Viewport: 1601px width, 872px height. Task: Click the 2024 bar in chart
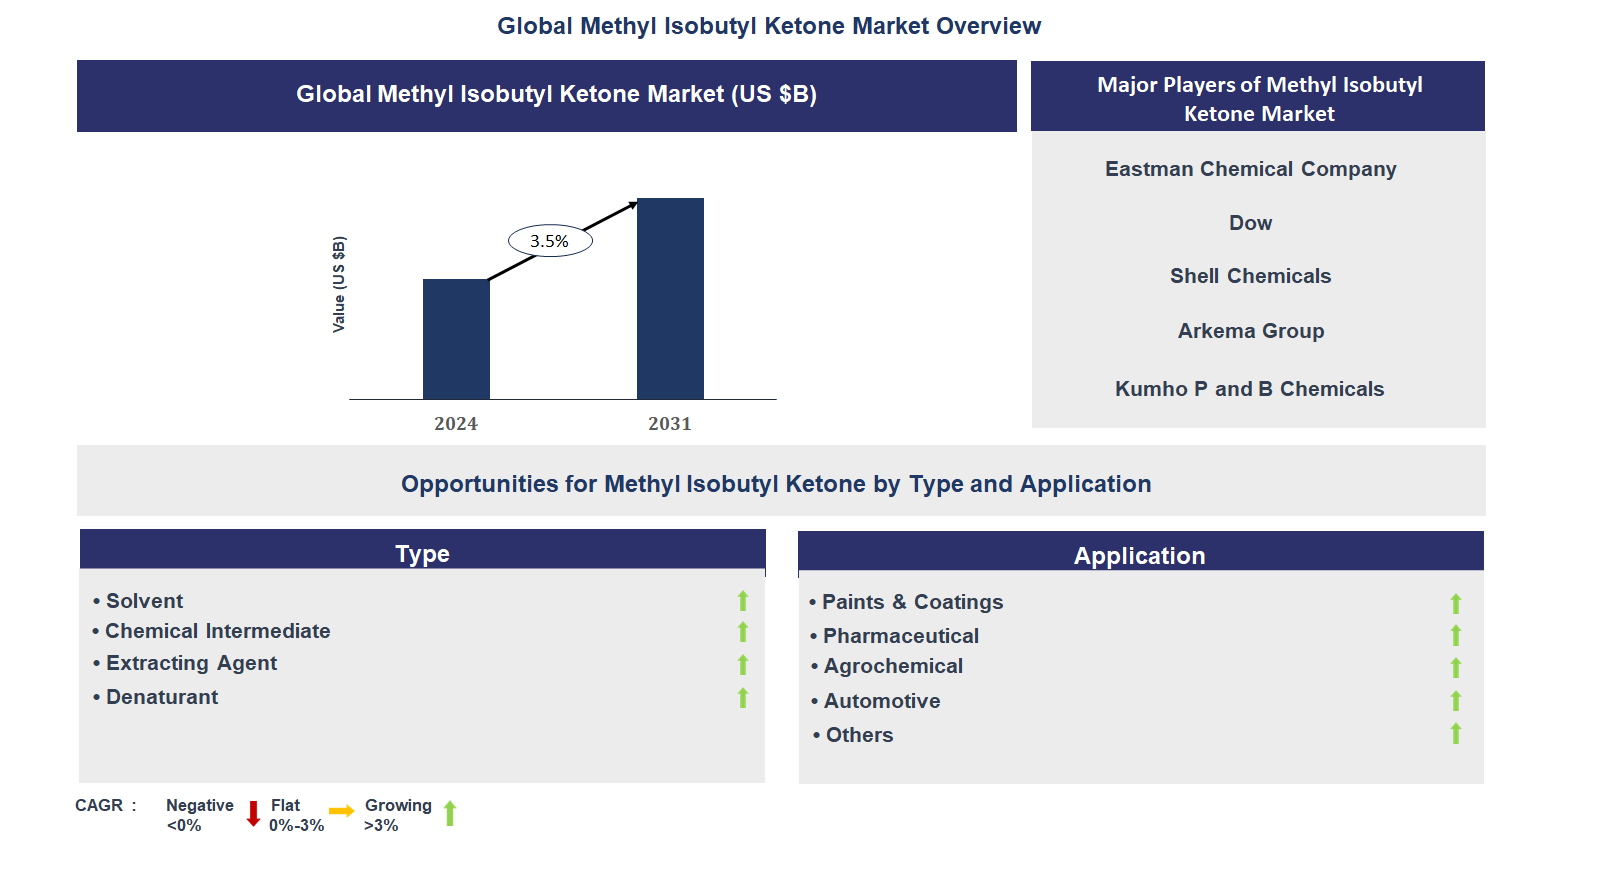[x=456, y=339]
